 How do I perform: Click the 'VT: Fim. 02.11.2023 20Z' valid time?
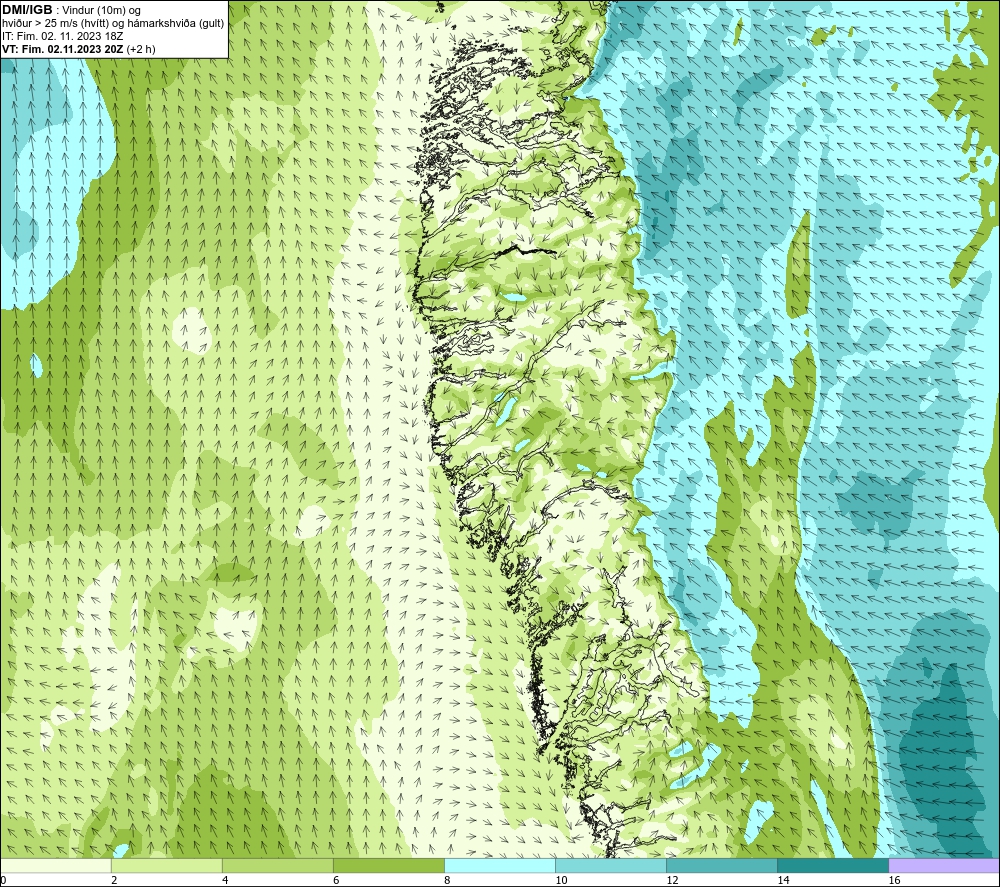(62, 49)
